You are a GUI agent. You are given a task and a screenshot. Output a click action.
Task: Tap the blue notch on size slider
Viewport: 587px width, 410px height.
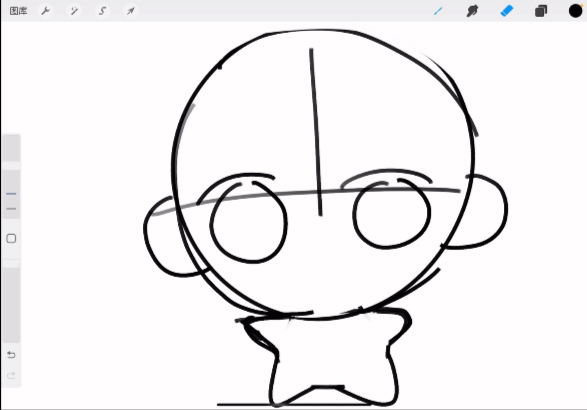point(11,194)
